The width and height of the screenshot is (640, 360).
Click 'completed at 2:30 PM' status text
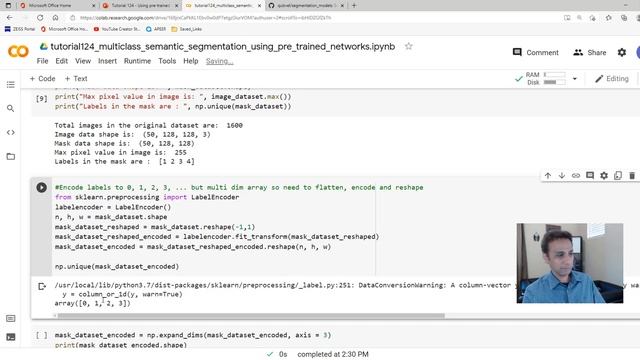[333, 354]
